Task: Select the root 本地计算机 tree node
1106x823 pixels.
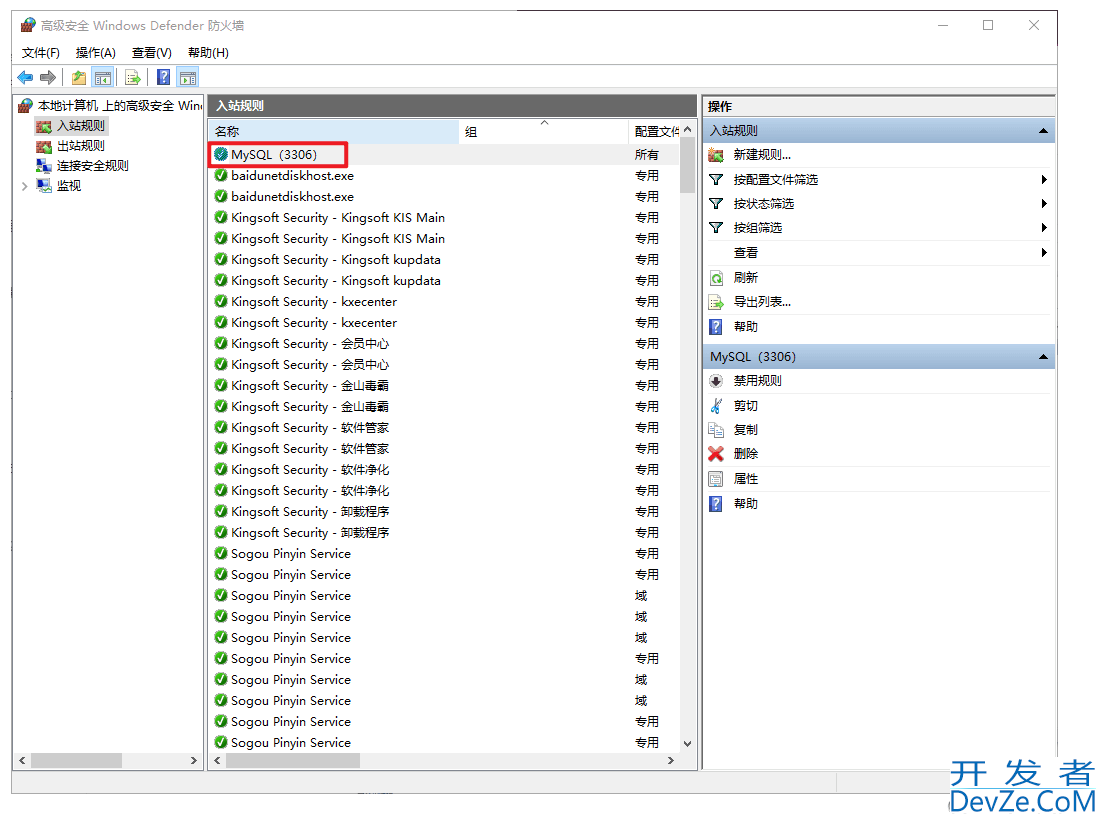Action: click(119, 106)
